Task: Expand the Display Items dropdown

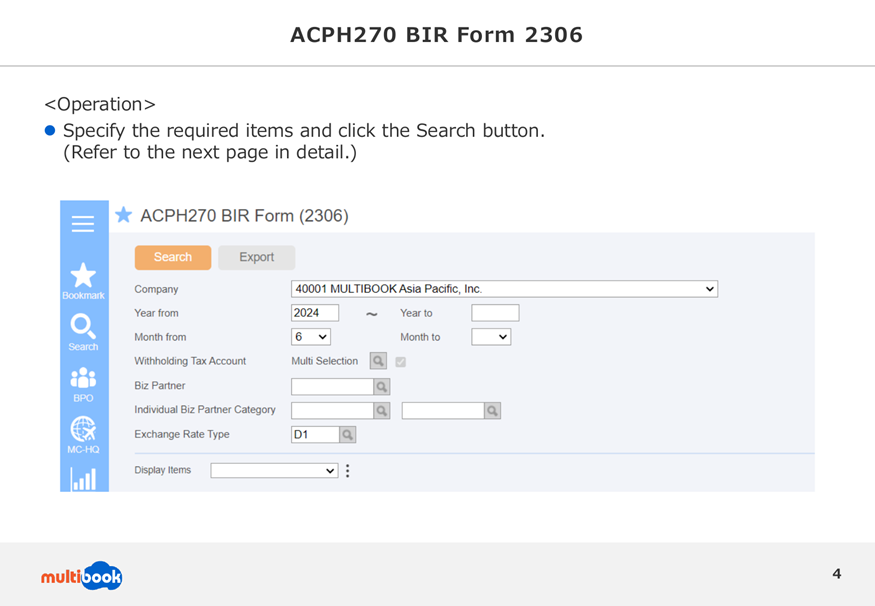Action: click(x=274, y=470)
